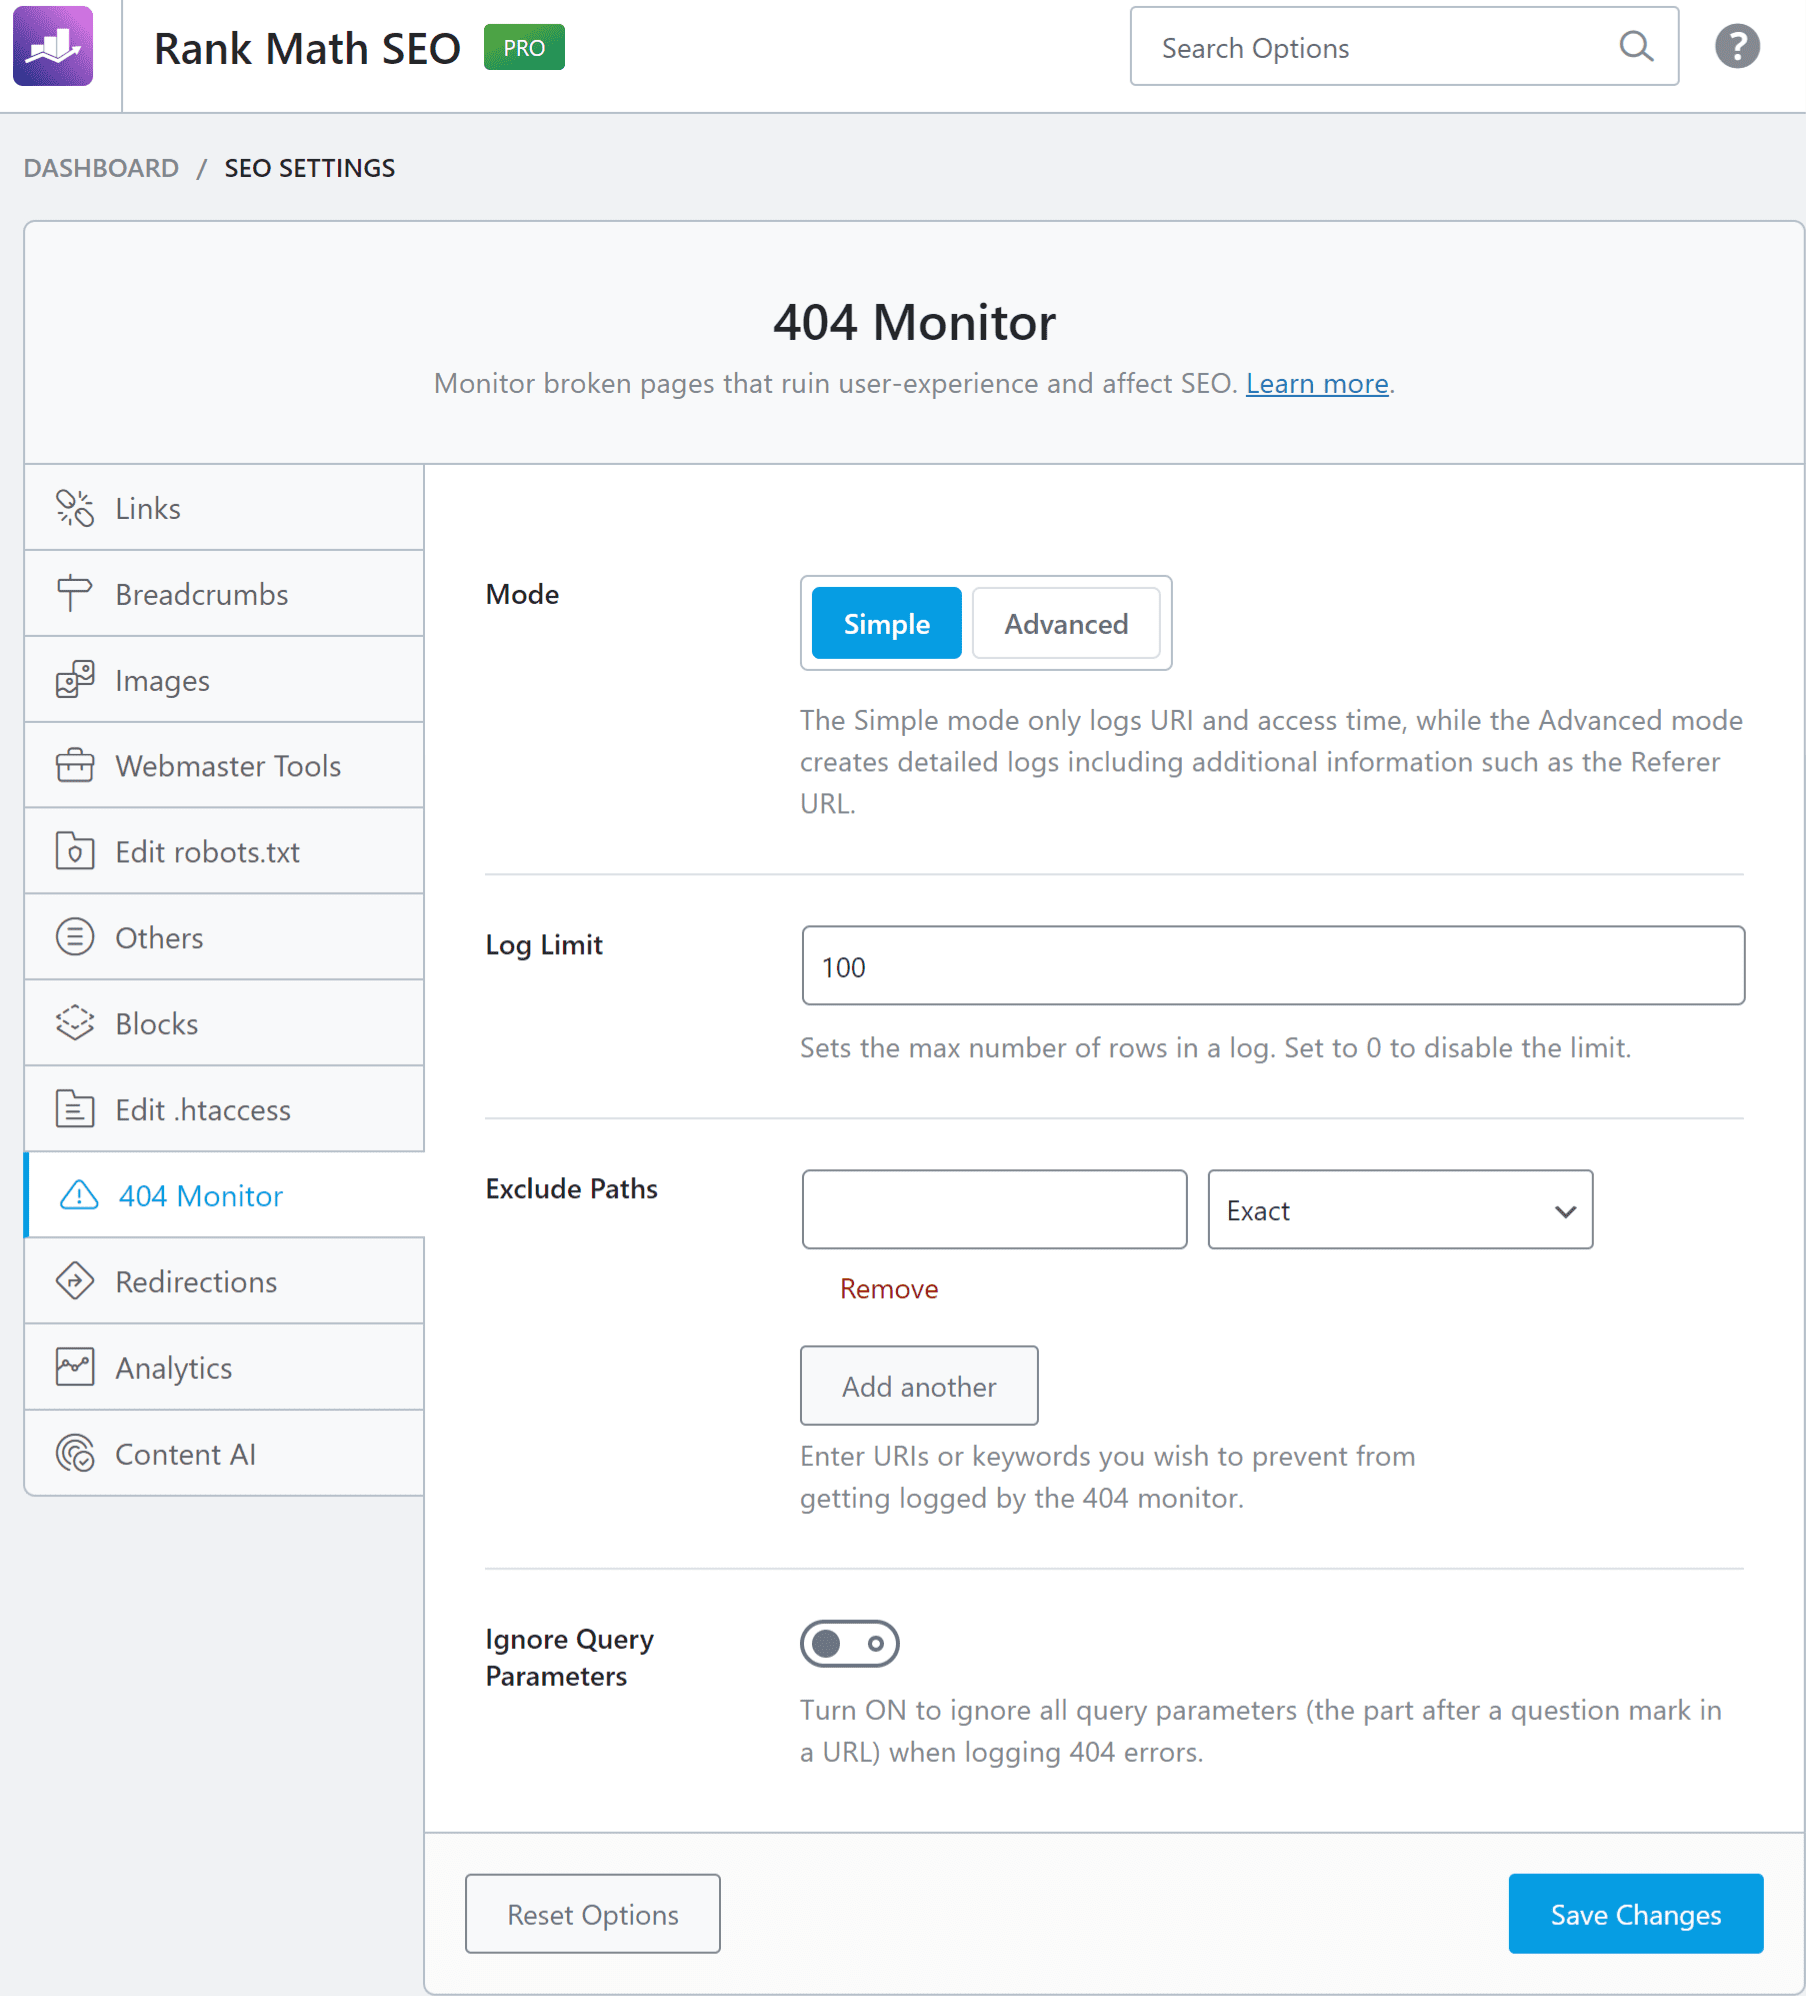Open the Others tab label
The image size is (1806, 1996).
[159, 938]
